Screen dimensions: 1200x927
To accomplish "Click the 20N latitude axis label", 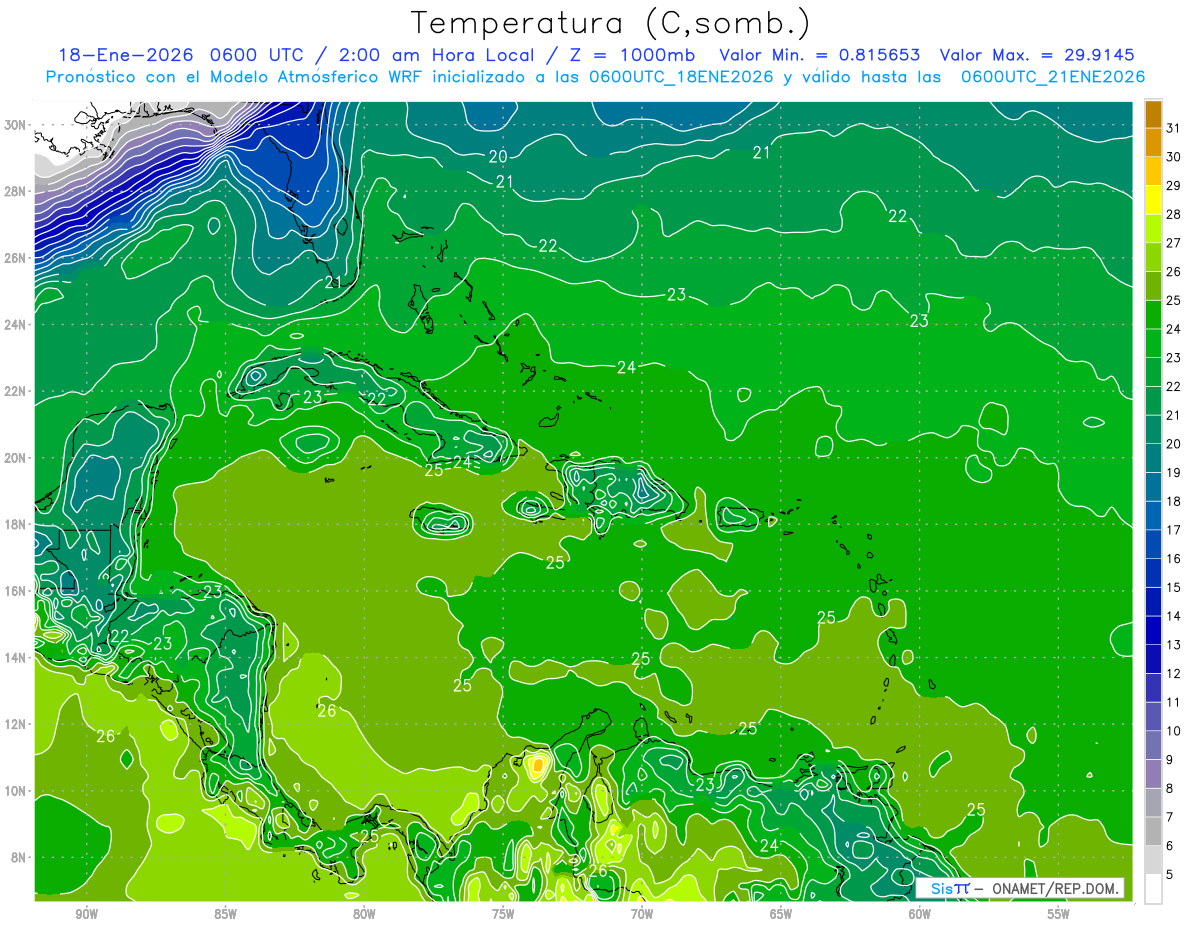I will pyautogui.click(x=17, y=457).
